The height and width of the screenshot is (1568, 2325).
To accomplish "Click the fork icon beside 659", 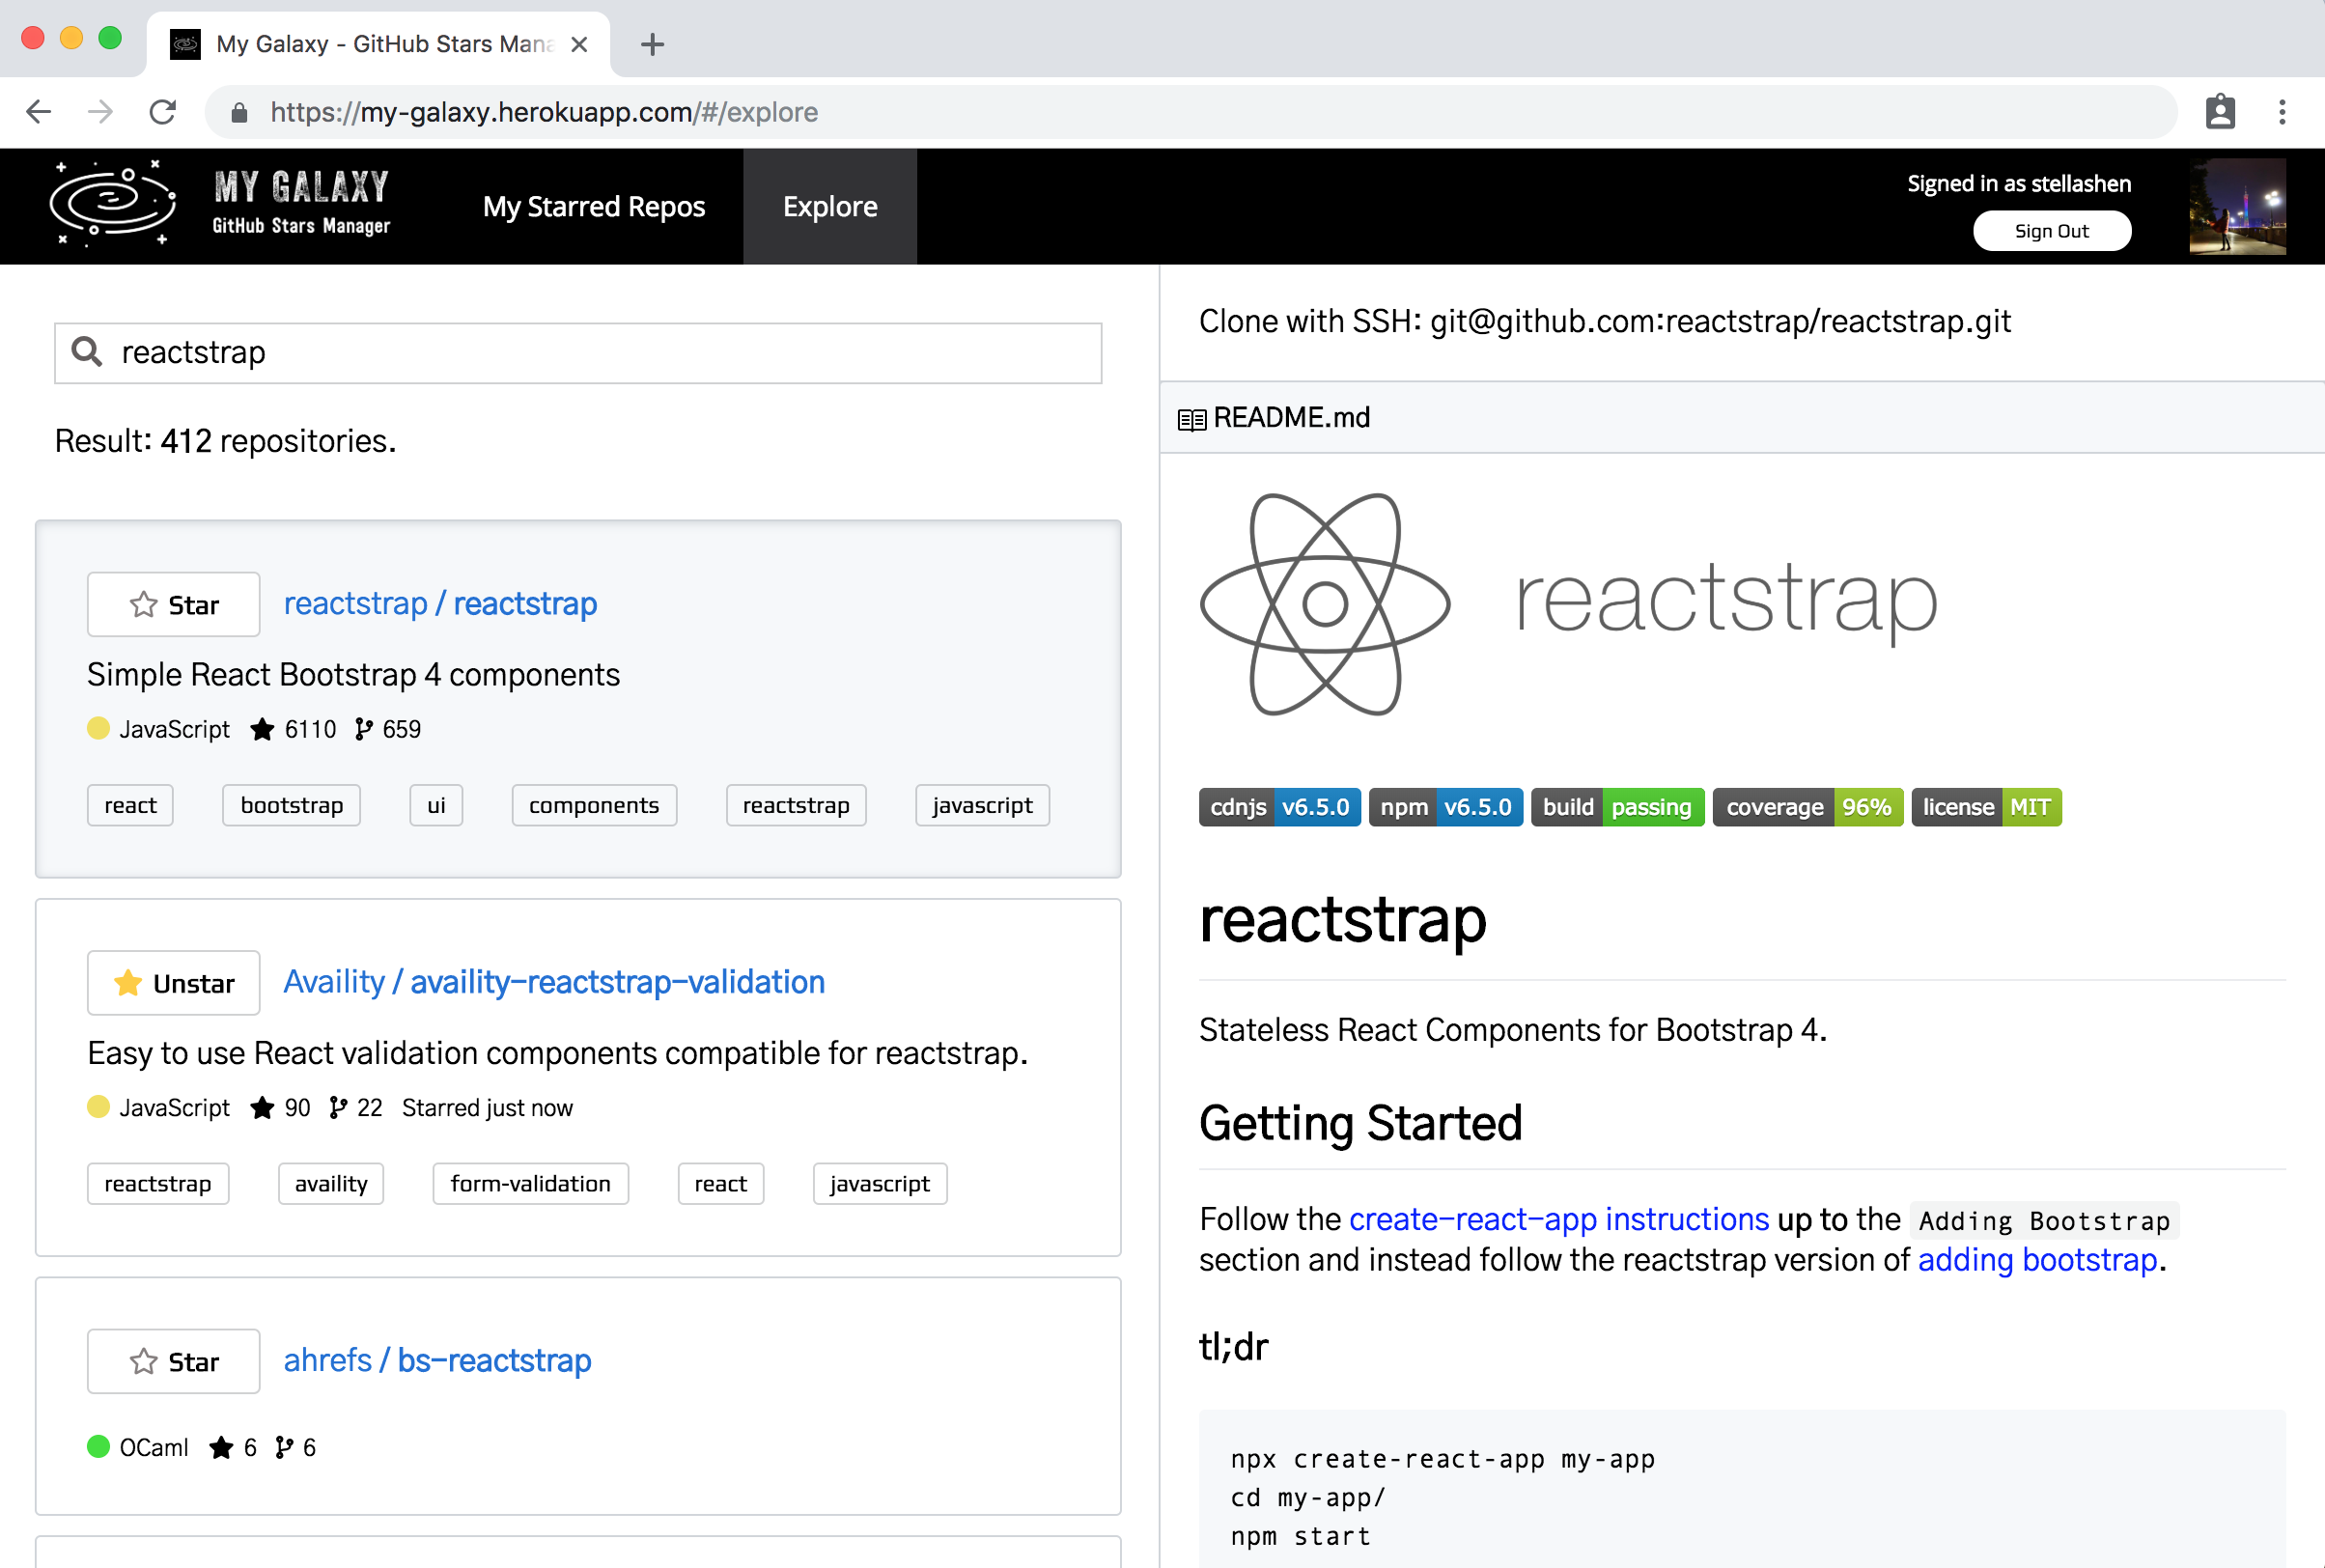I will (x=364, y=729).
